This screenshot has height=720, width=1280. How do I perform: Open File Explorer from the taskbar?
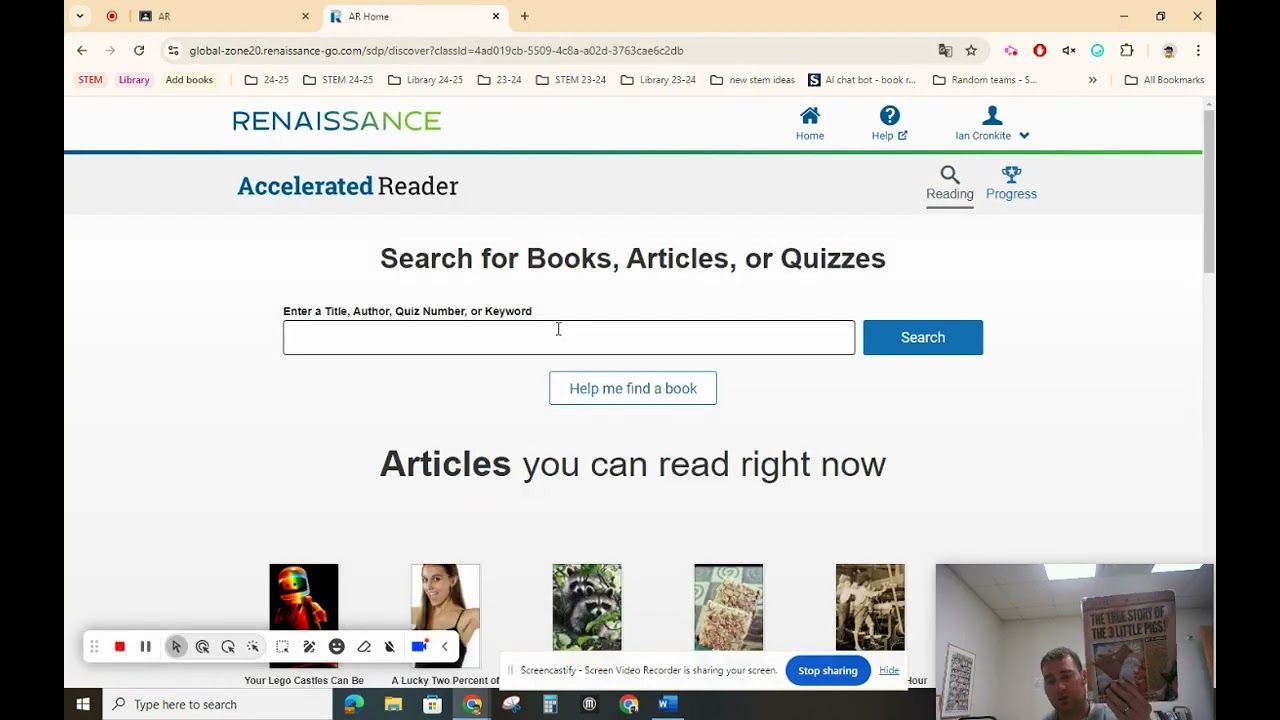[393, 704]
